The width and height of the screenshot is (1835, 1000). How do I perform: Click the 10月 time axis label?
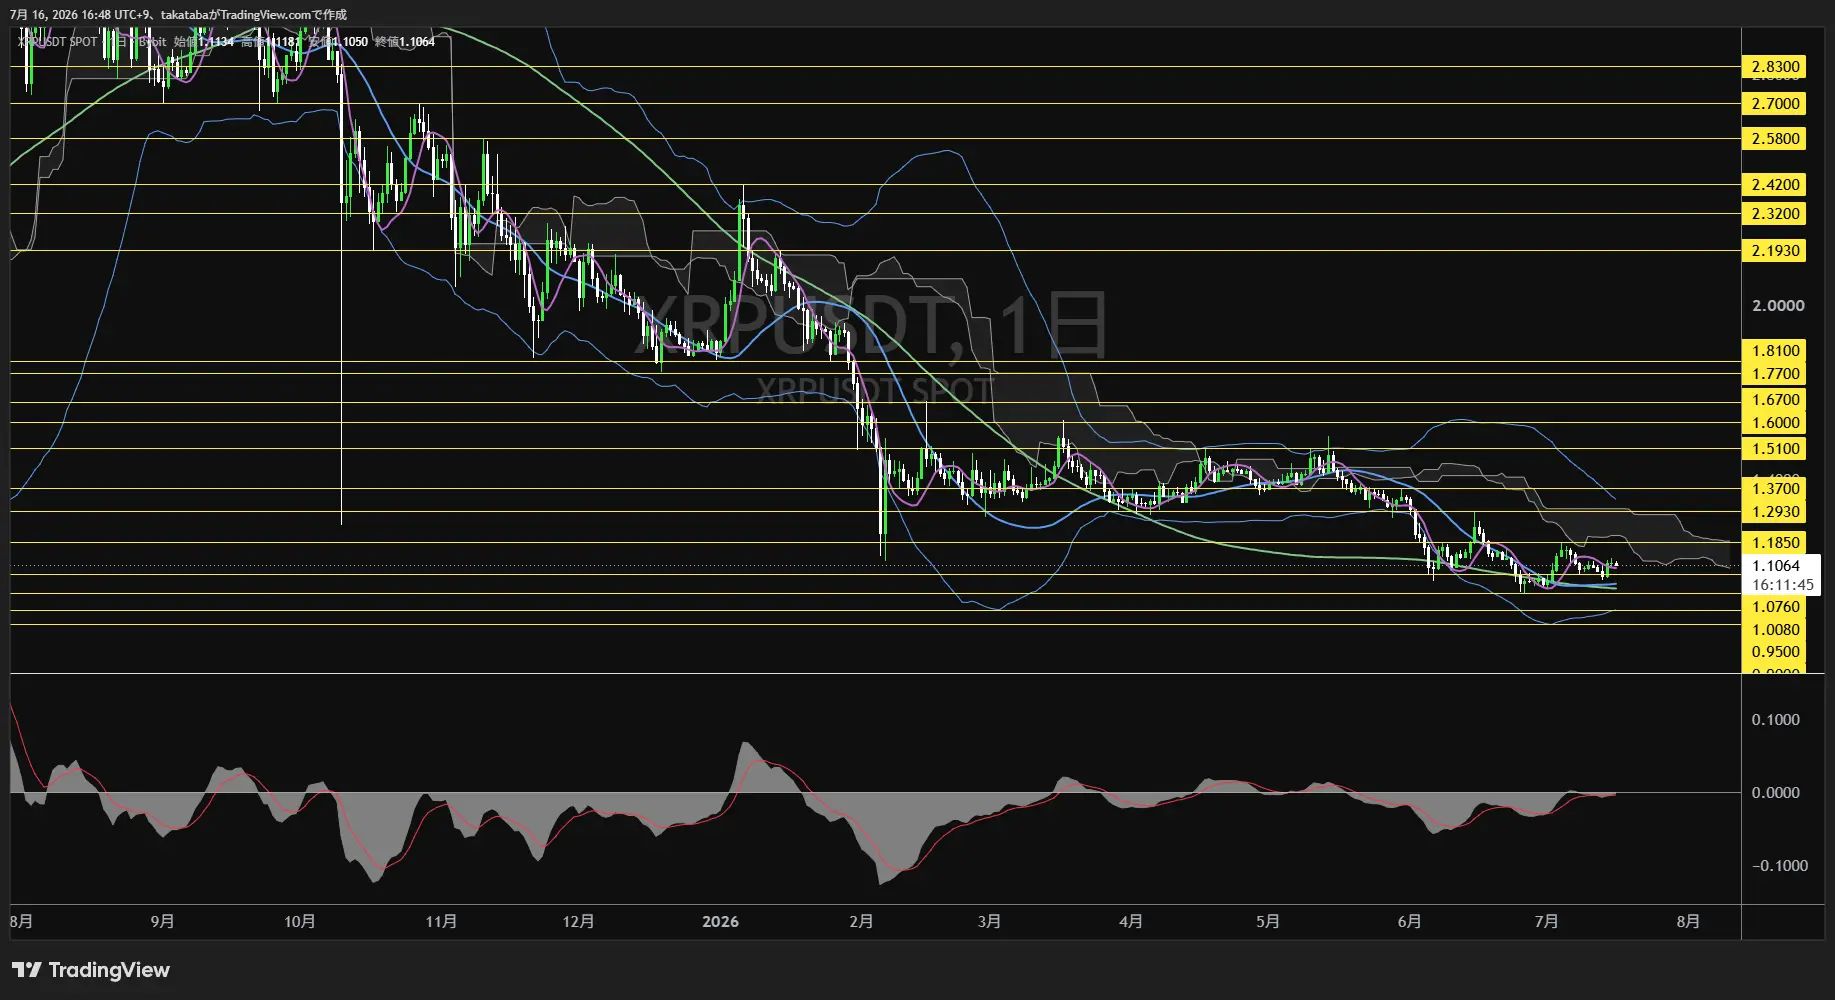pyautogui.click(x=300, y=921)
